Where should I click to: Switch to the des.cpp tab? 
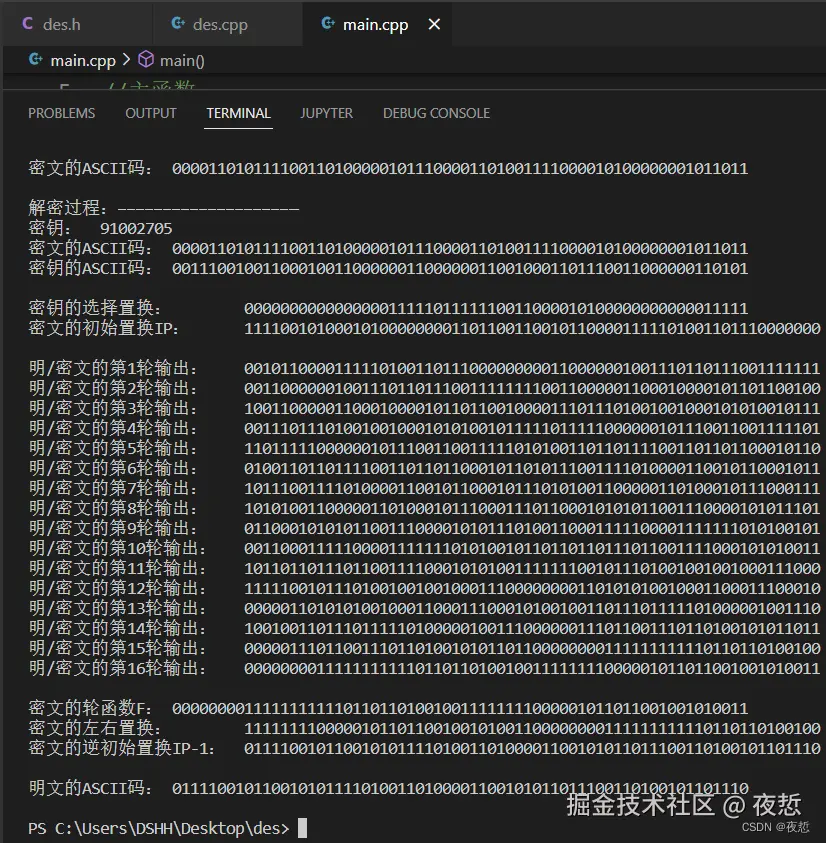[228, 24]
